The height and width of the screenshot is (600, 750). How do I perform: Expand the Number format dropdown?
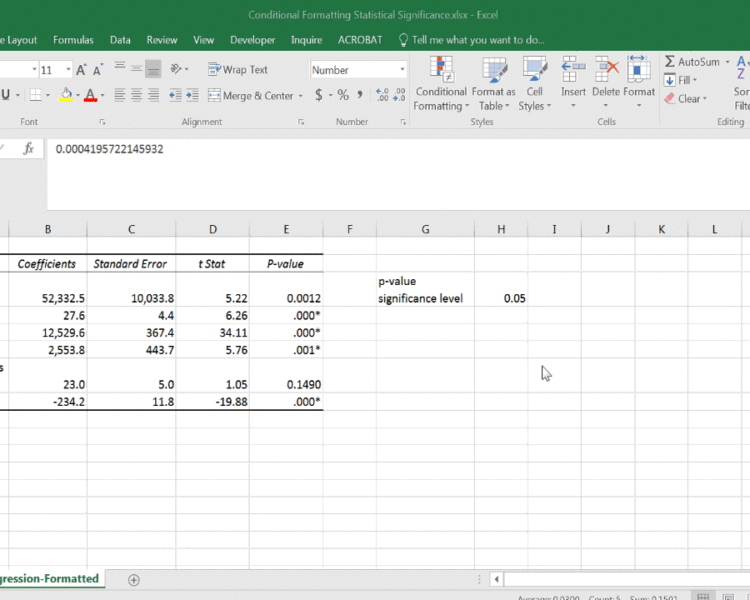pos(403,70)
